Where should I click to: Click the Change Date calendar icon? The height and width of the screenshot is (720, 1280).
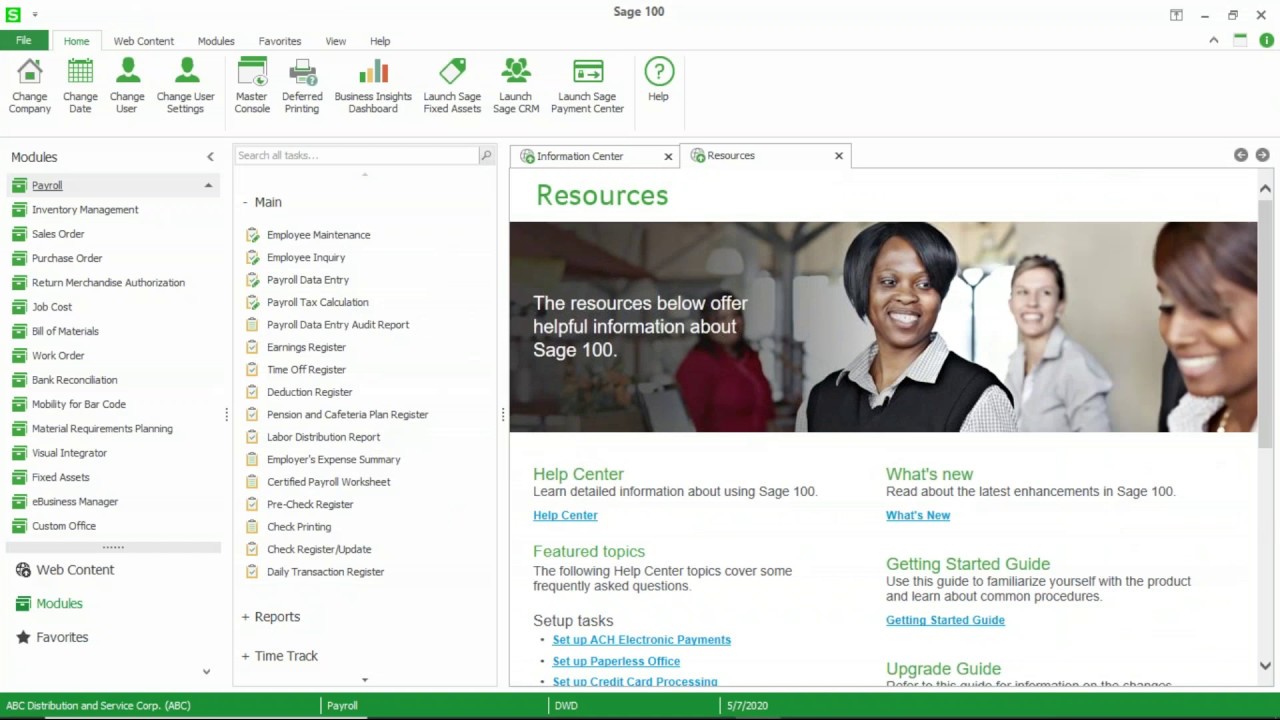tap(80, 85)
